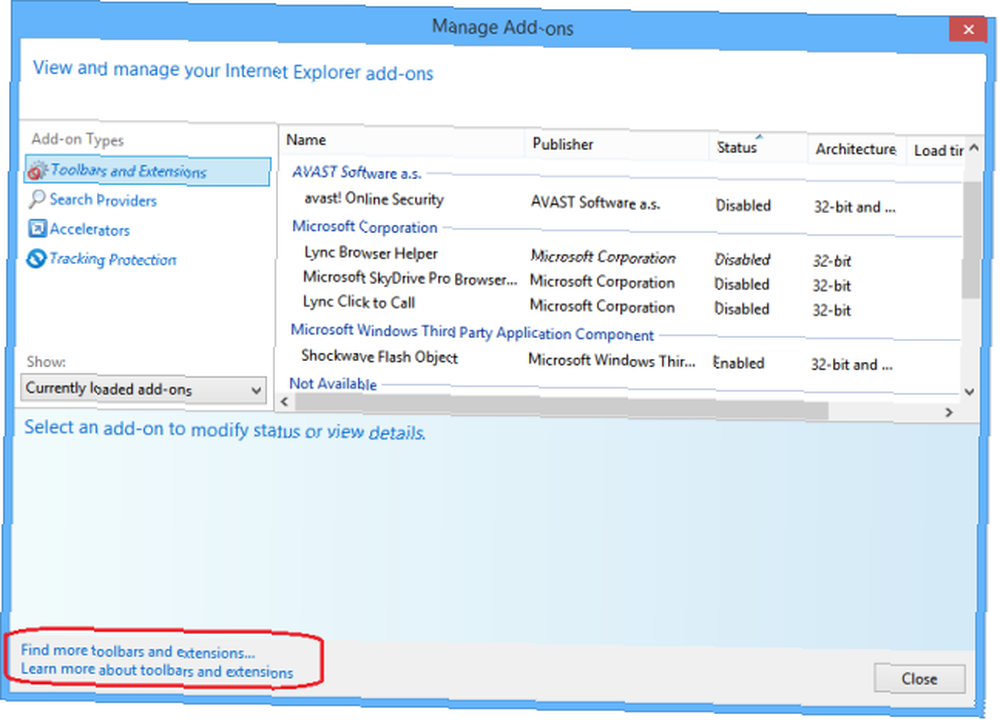Click the vertical scrollbar thumb
The width and height of the screenshot is (1000, 720).
click(x=971, y=239)
